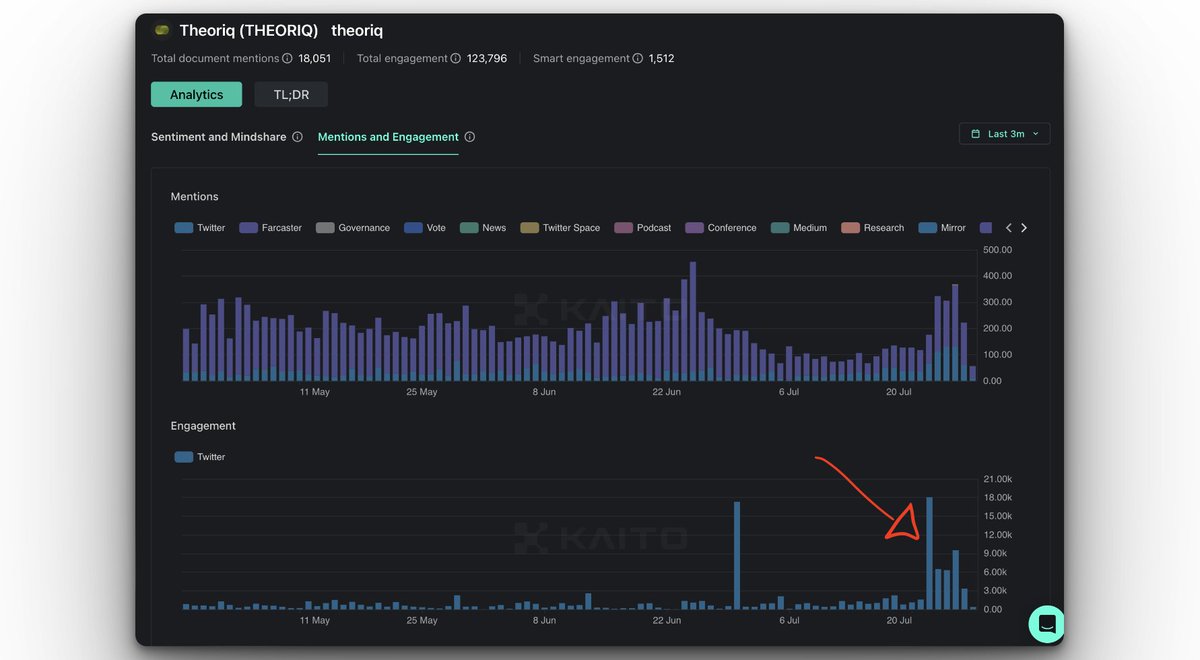Click the Total document mentions value 18,051
This screenshot has width=1200, height=660.
[x=315, y=59]
